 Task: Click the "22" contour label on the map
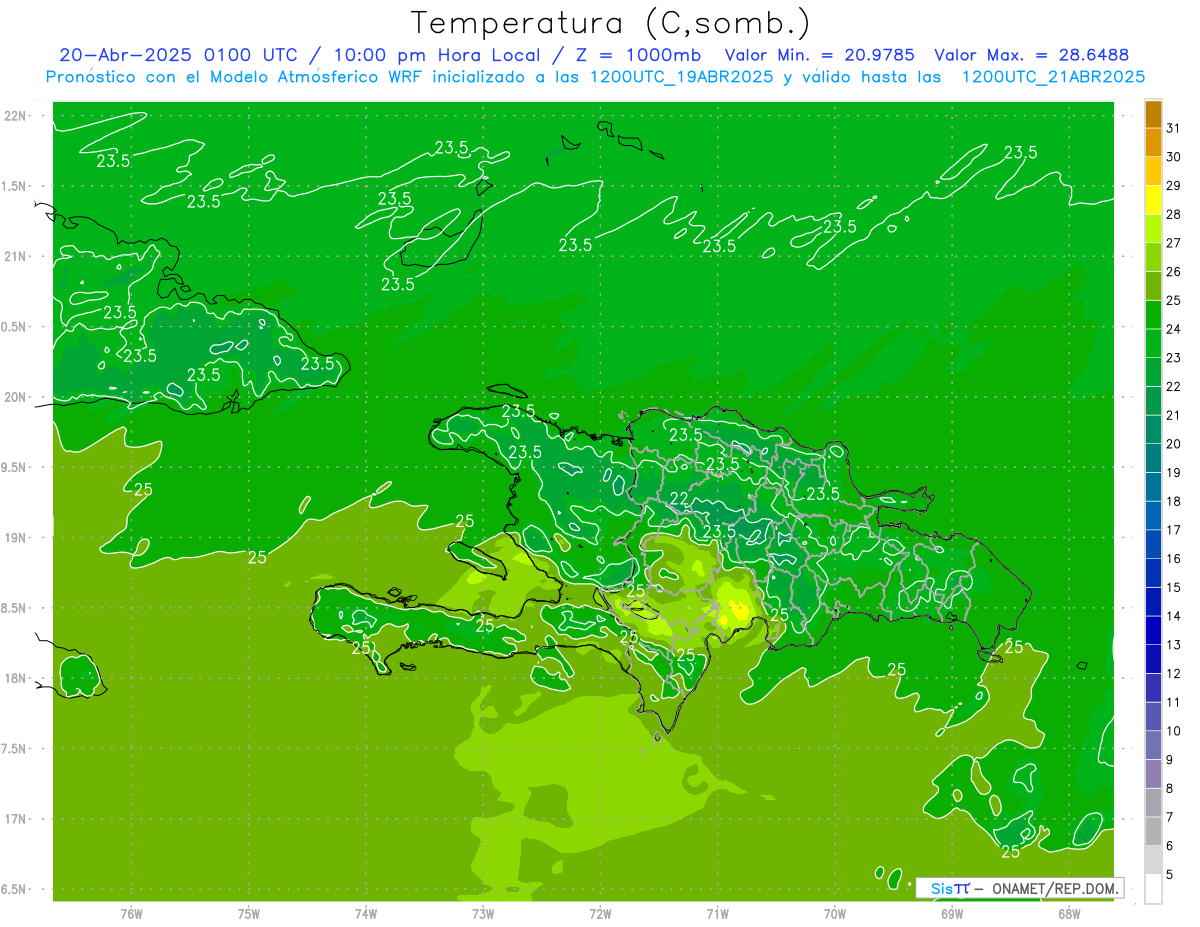679,499
